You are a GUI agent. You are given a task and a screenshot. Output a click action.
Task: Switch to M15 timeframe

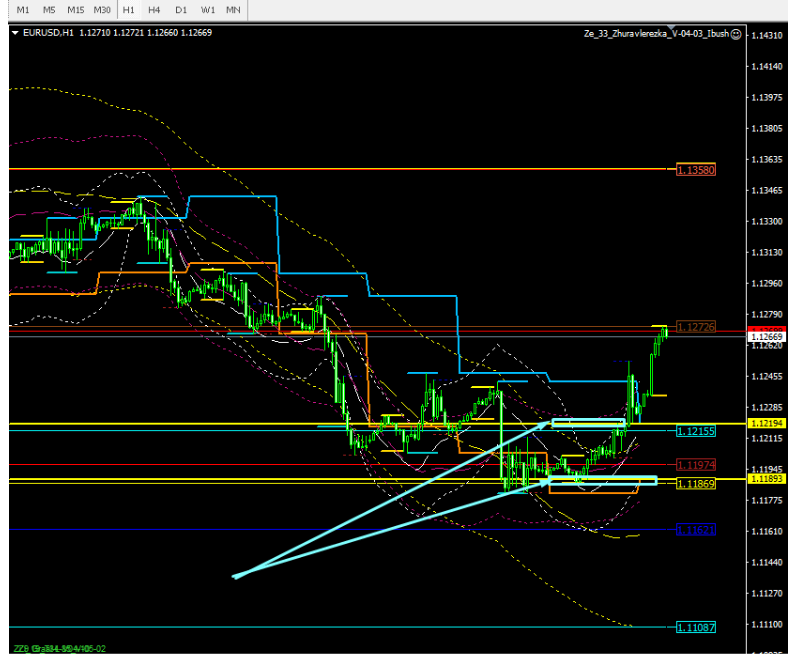tap(76, 9)
